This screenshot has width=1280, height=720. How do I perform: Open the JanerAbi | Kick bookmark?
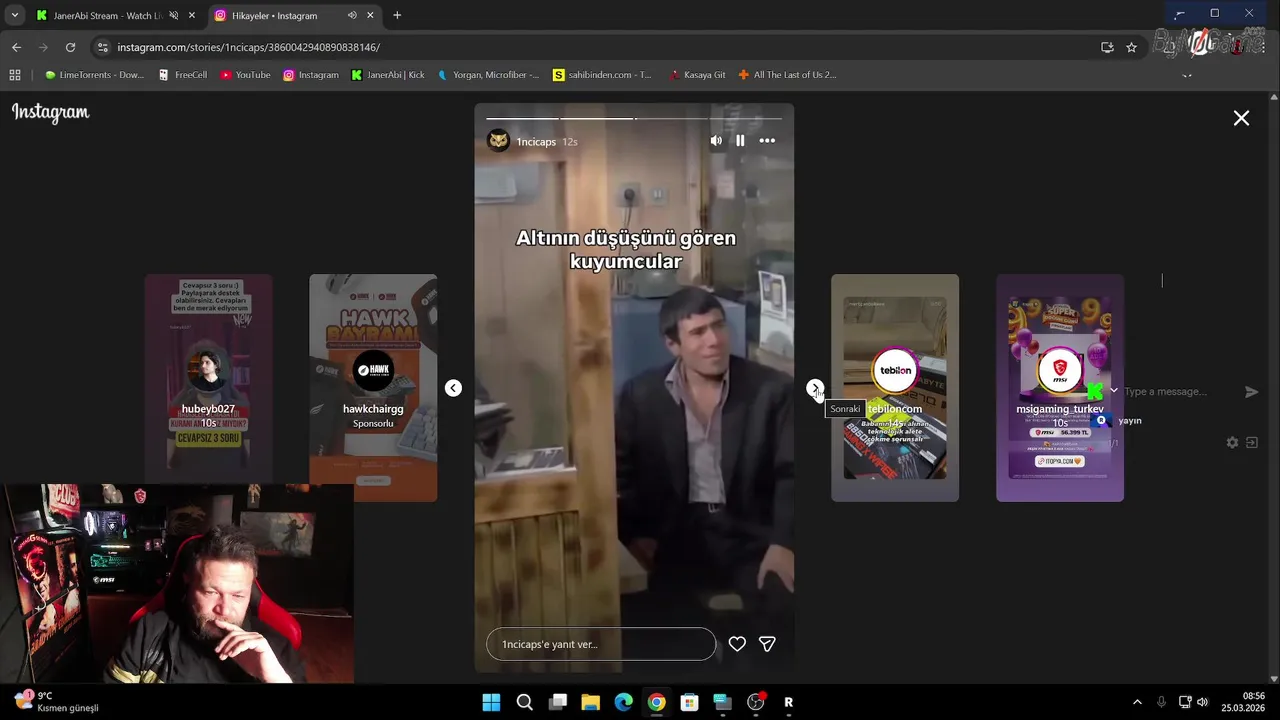[x=388, y=75]
